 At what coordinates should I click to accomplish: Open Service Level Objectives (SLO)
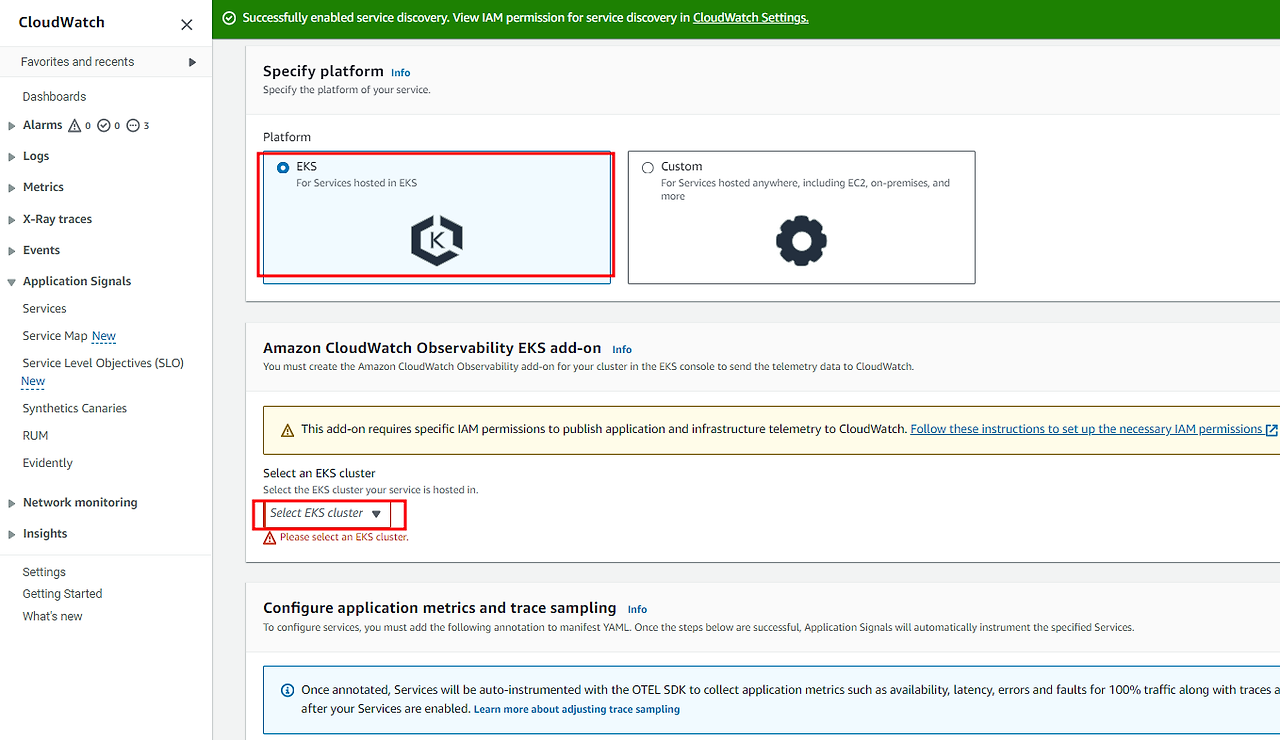pyautogui.click(x=103, y=363)
